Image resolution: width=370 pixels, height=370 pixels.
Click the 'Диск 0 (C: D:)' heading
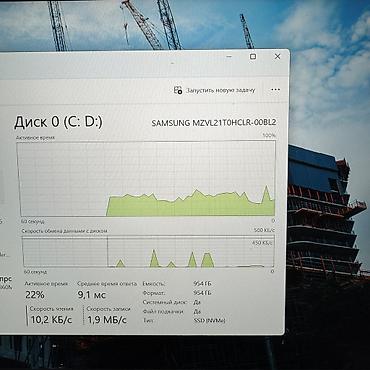[x=58, y=122]
